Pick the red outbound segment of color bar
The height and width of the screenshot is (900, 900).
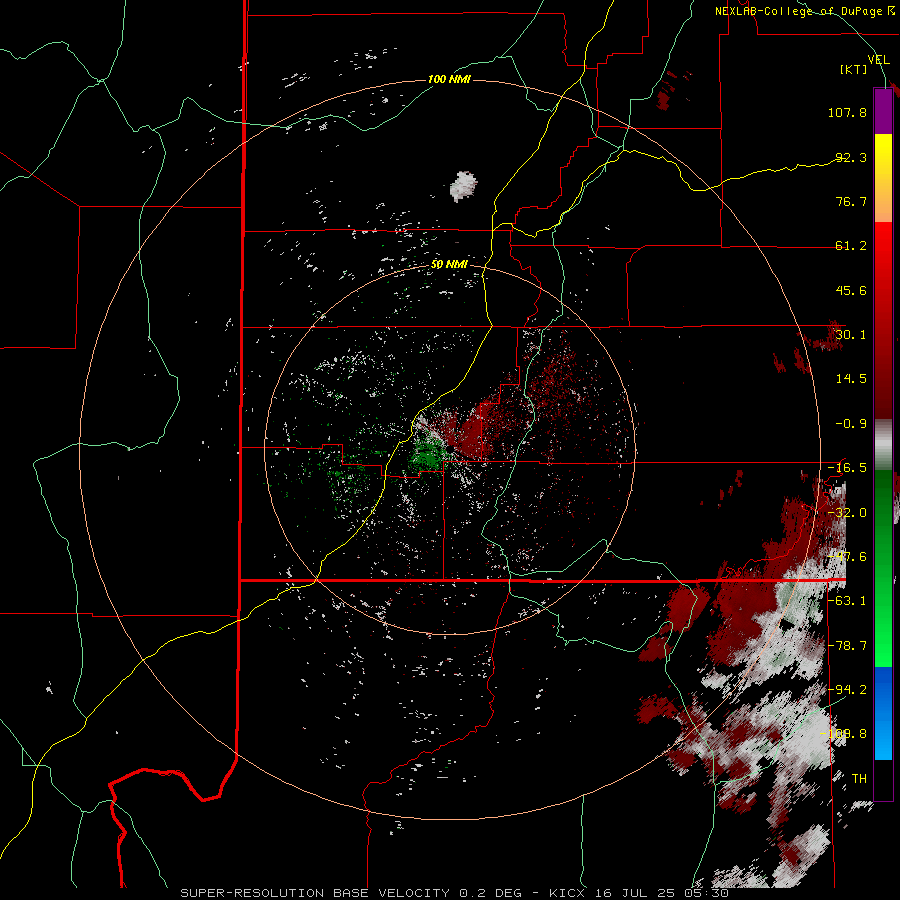(883, 320)
